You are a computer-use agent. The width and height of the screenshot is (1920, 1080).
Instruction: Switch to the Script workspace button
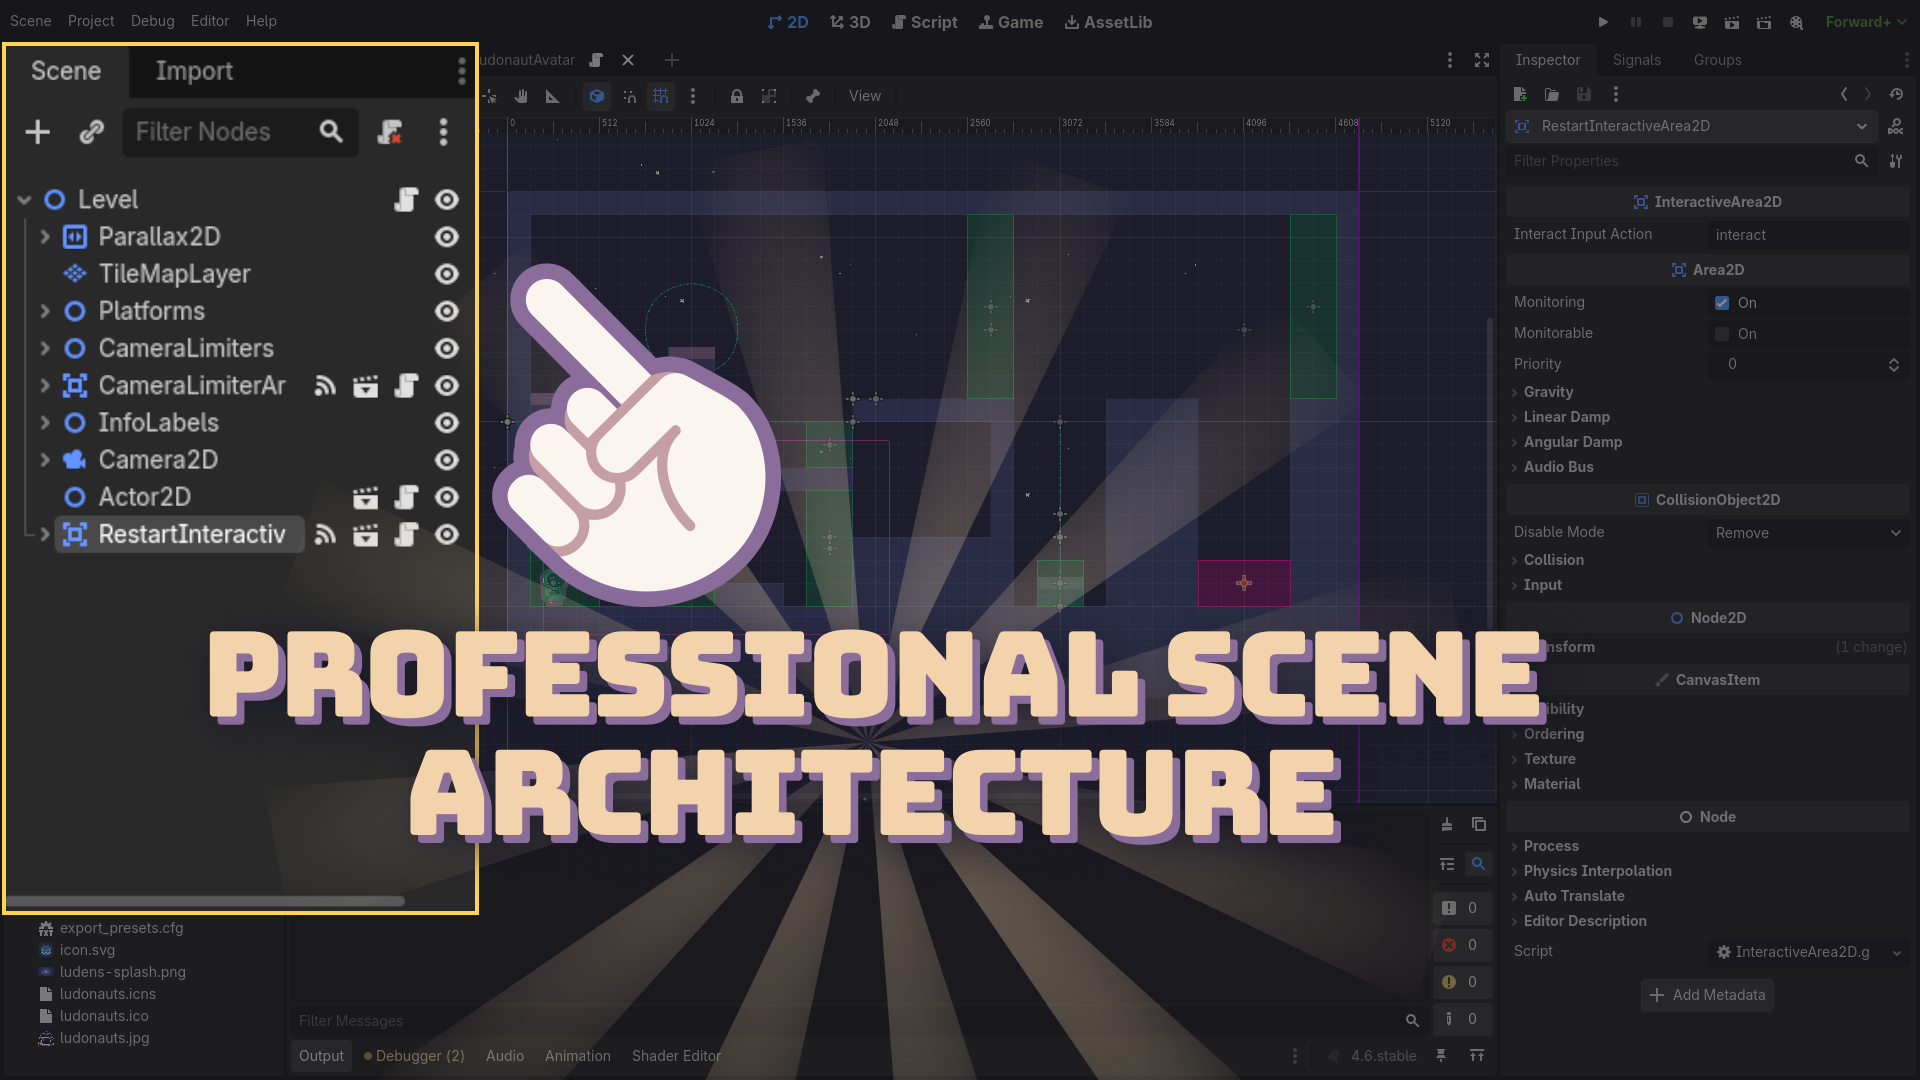(x=924, y=22)
